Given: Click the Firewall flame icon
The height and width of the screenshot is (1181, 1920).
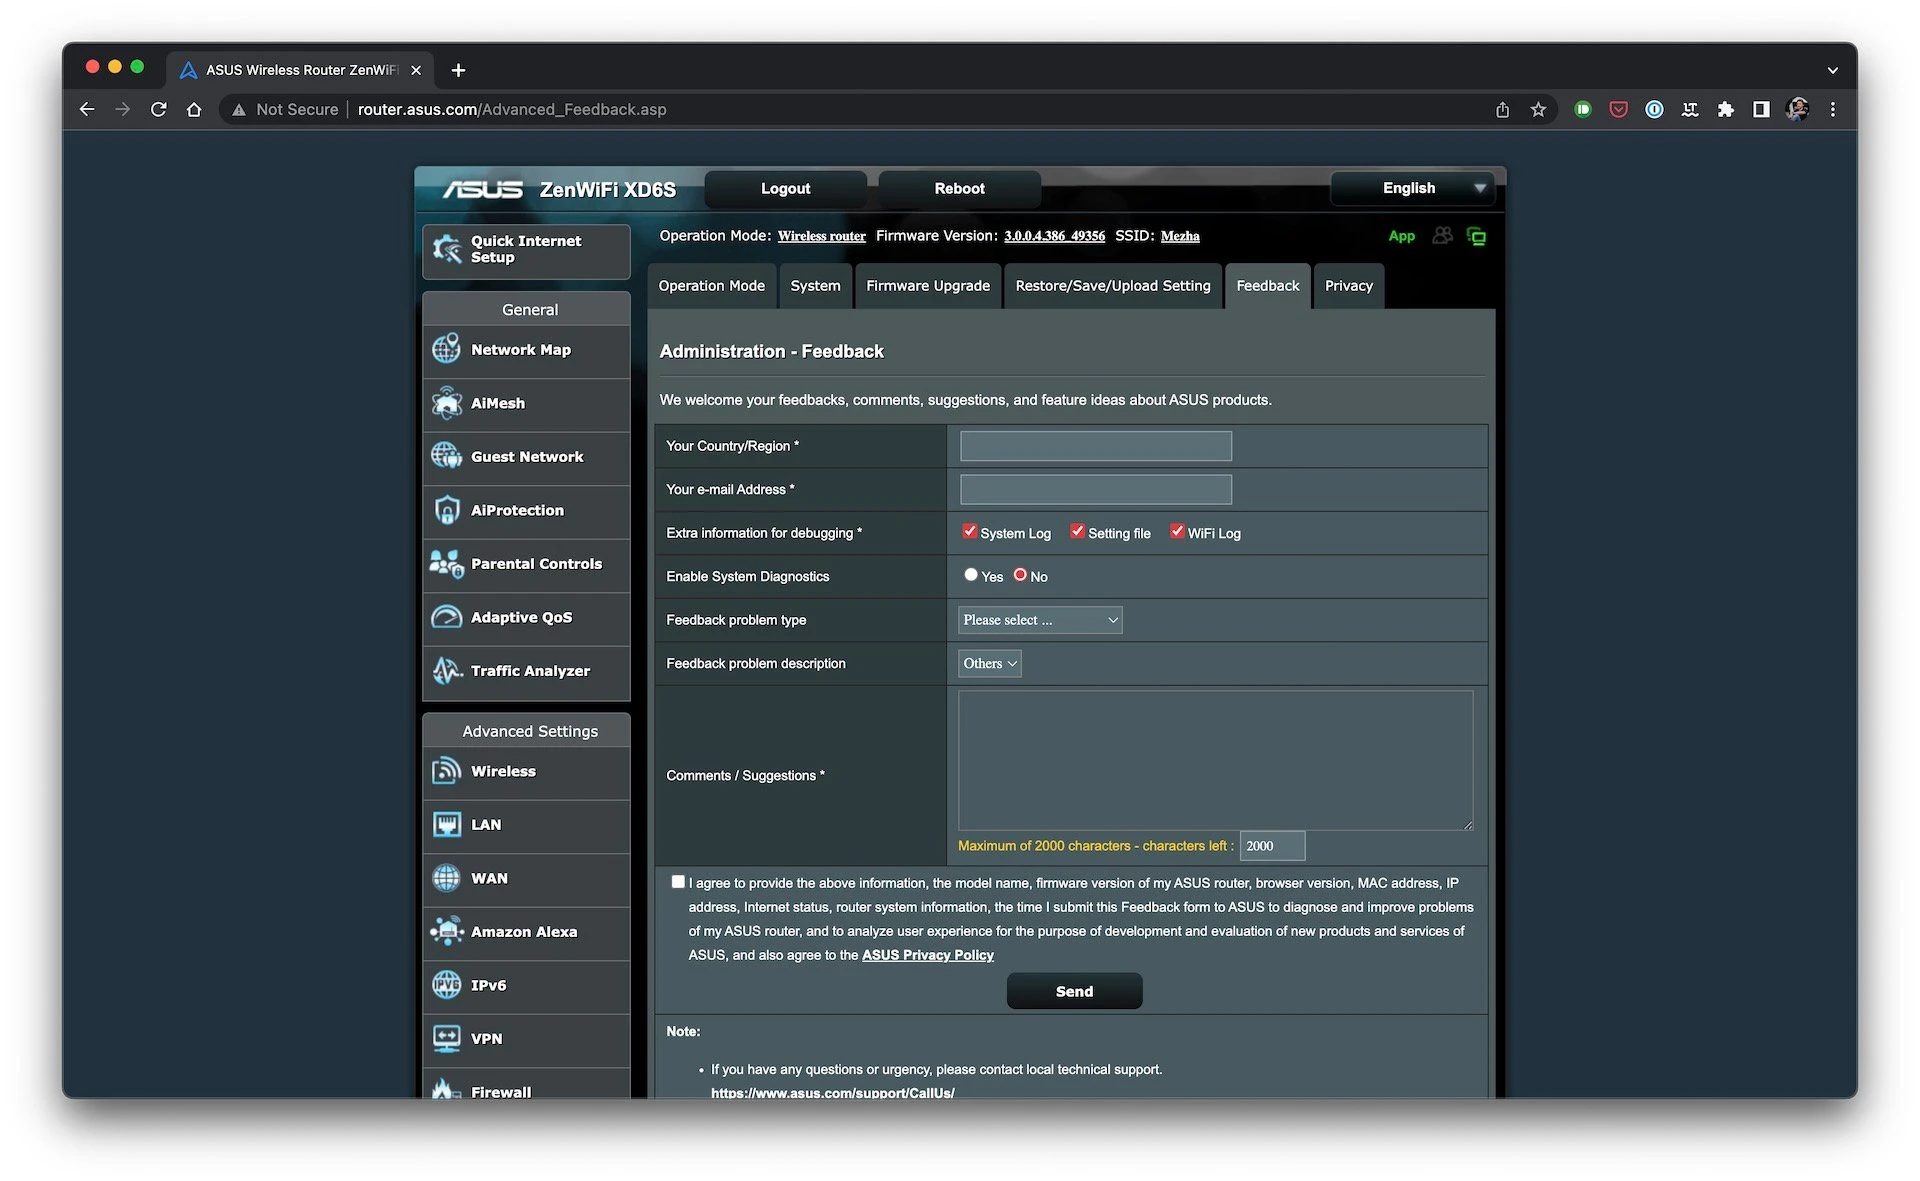Looking at the screenshot, I should tap(446, 1089).
